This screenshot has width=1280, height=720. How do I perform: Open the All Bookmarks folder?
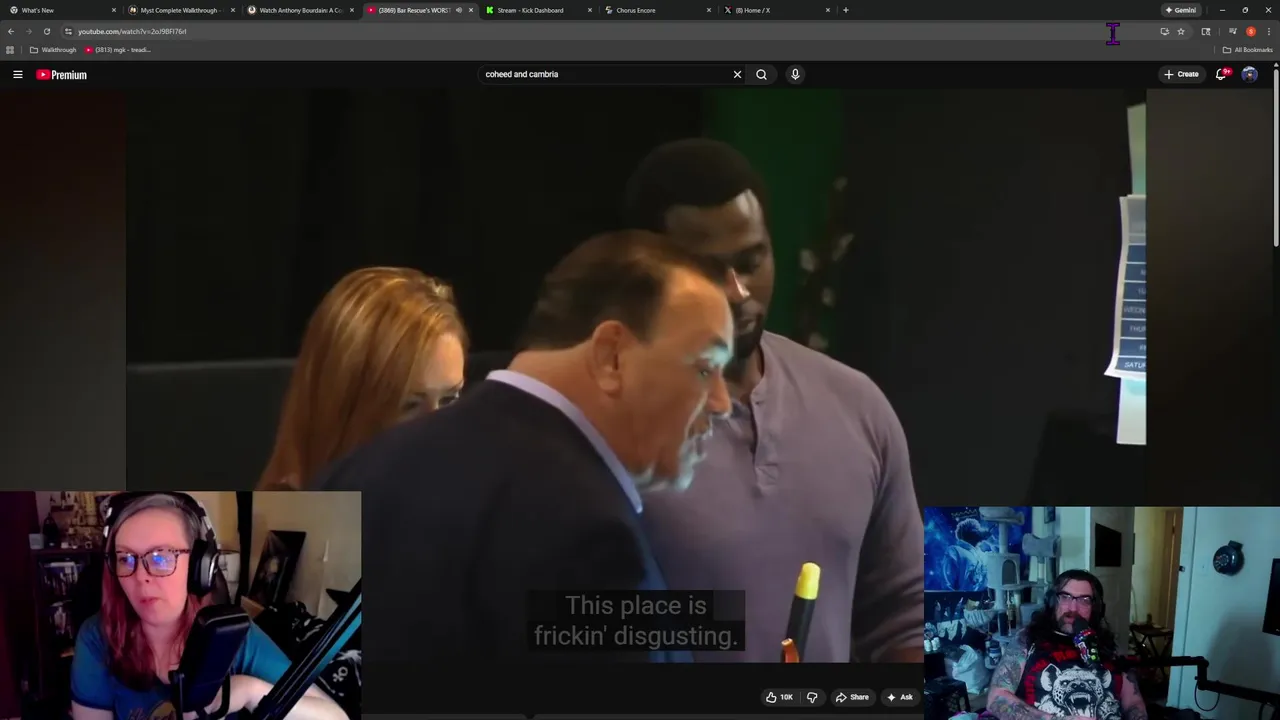click(1247, 50)
